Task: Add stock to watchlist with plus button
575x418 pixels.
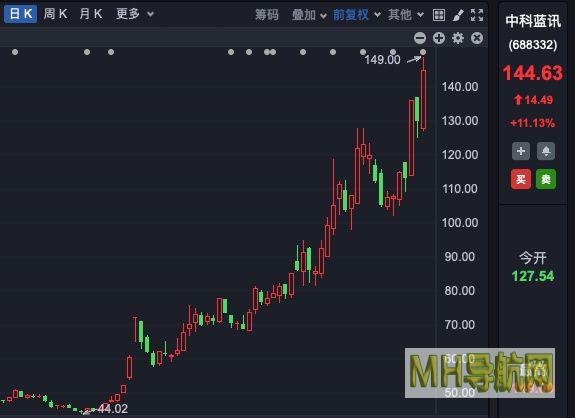Action: tap(521, 151)
